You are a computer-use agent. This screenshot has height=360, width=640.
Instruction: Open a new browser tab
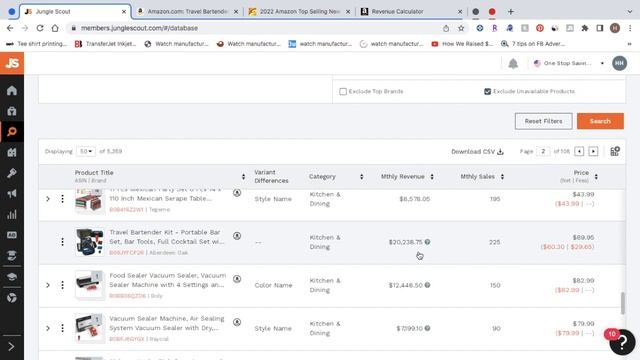click(x=511, y=11)
